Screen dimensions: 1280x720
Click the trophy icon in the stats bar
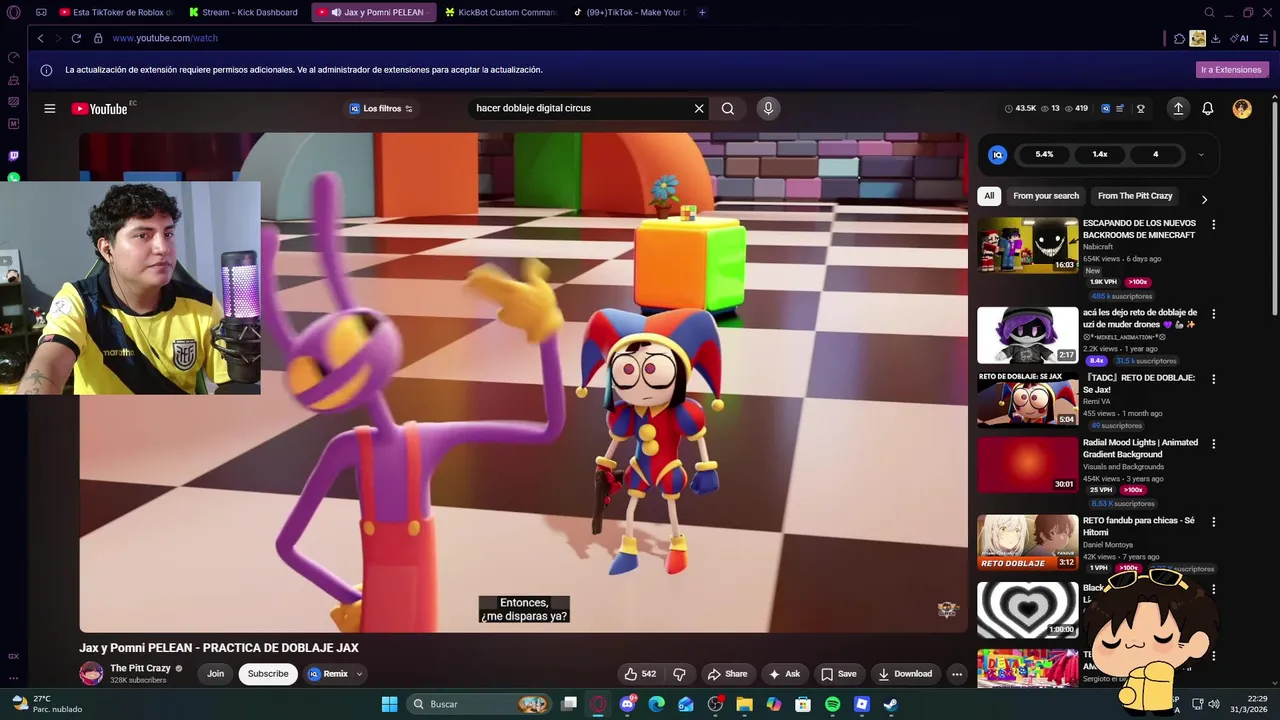pos(1140,108)
